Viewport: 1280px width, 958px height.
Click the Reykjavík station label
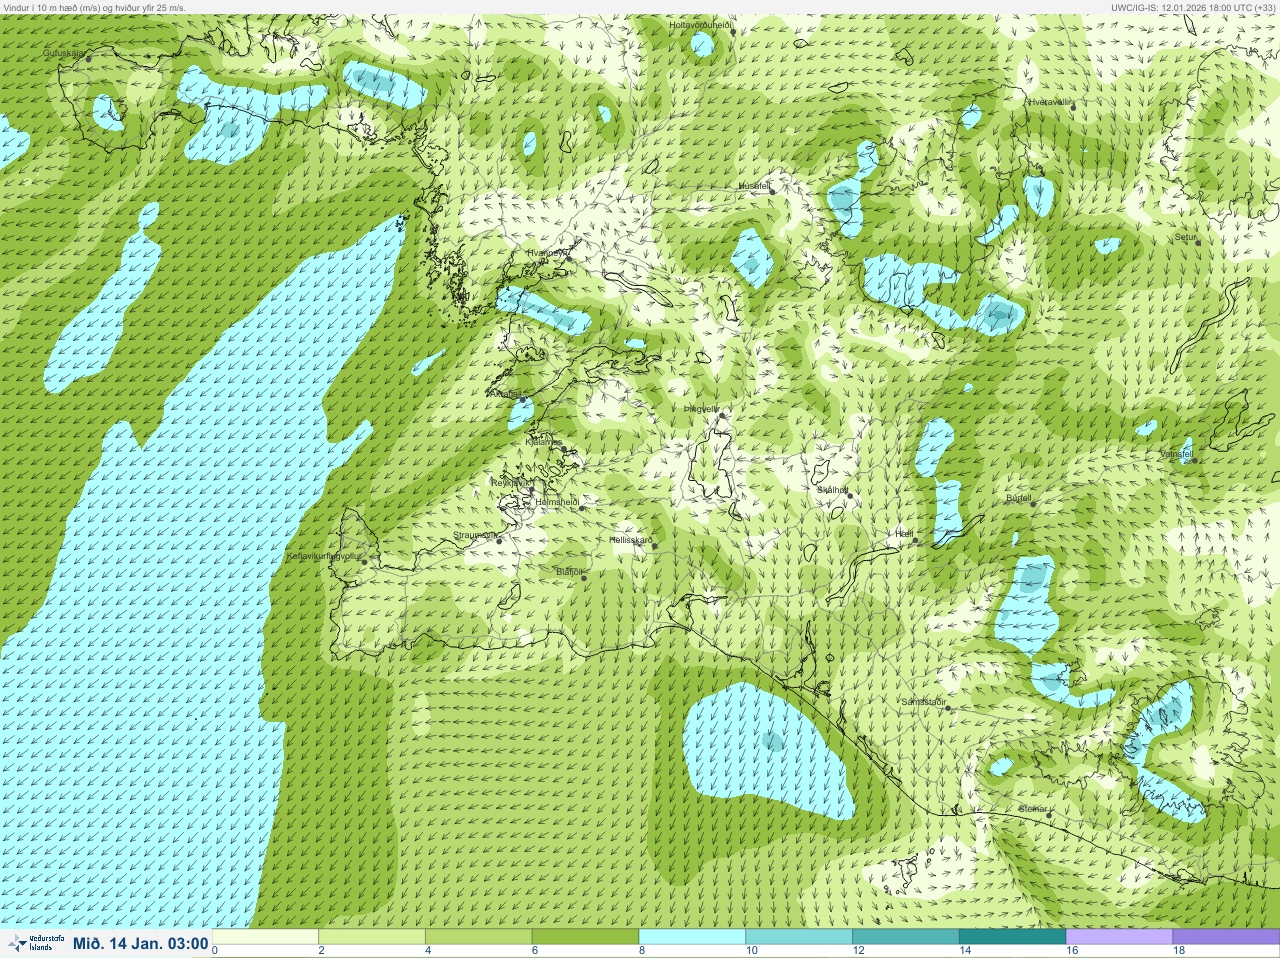click(x=511, y=482)
